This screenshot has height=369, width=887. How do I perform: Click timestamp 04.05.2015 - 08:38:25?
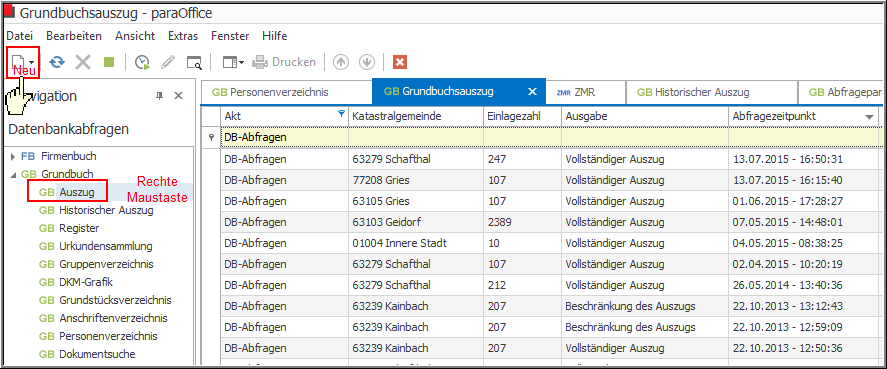[x=803, y=243]
